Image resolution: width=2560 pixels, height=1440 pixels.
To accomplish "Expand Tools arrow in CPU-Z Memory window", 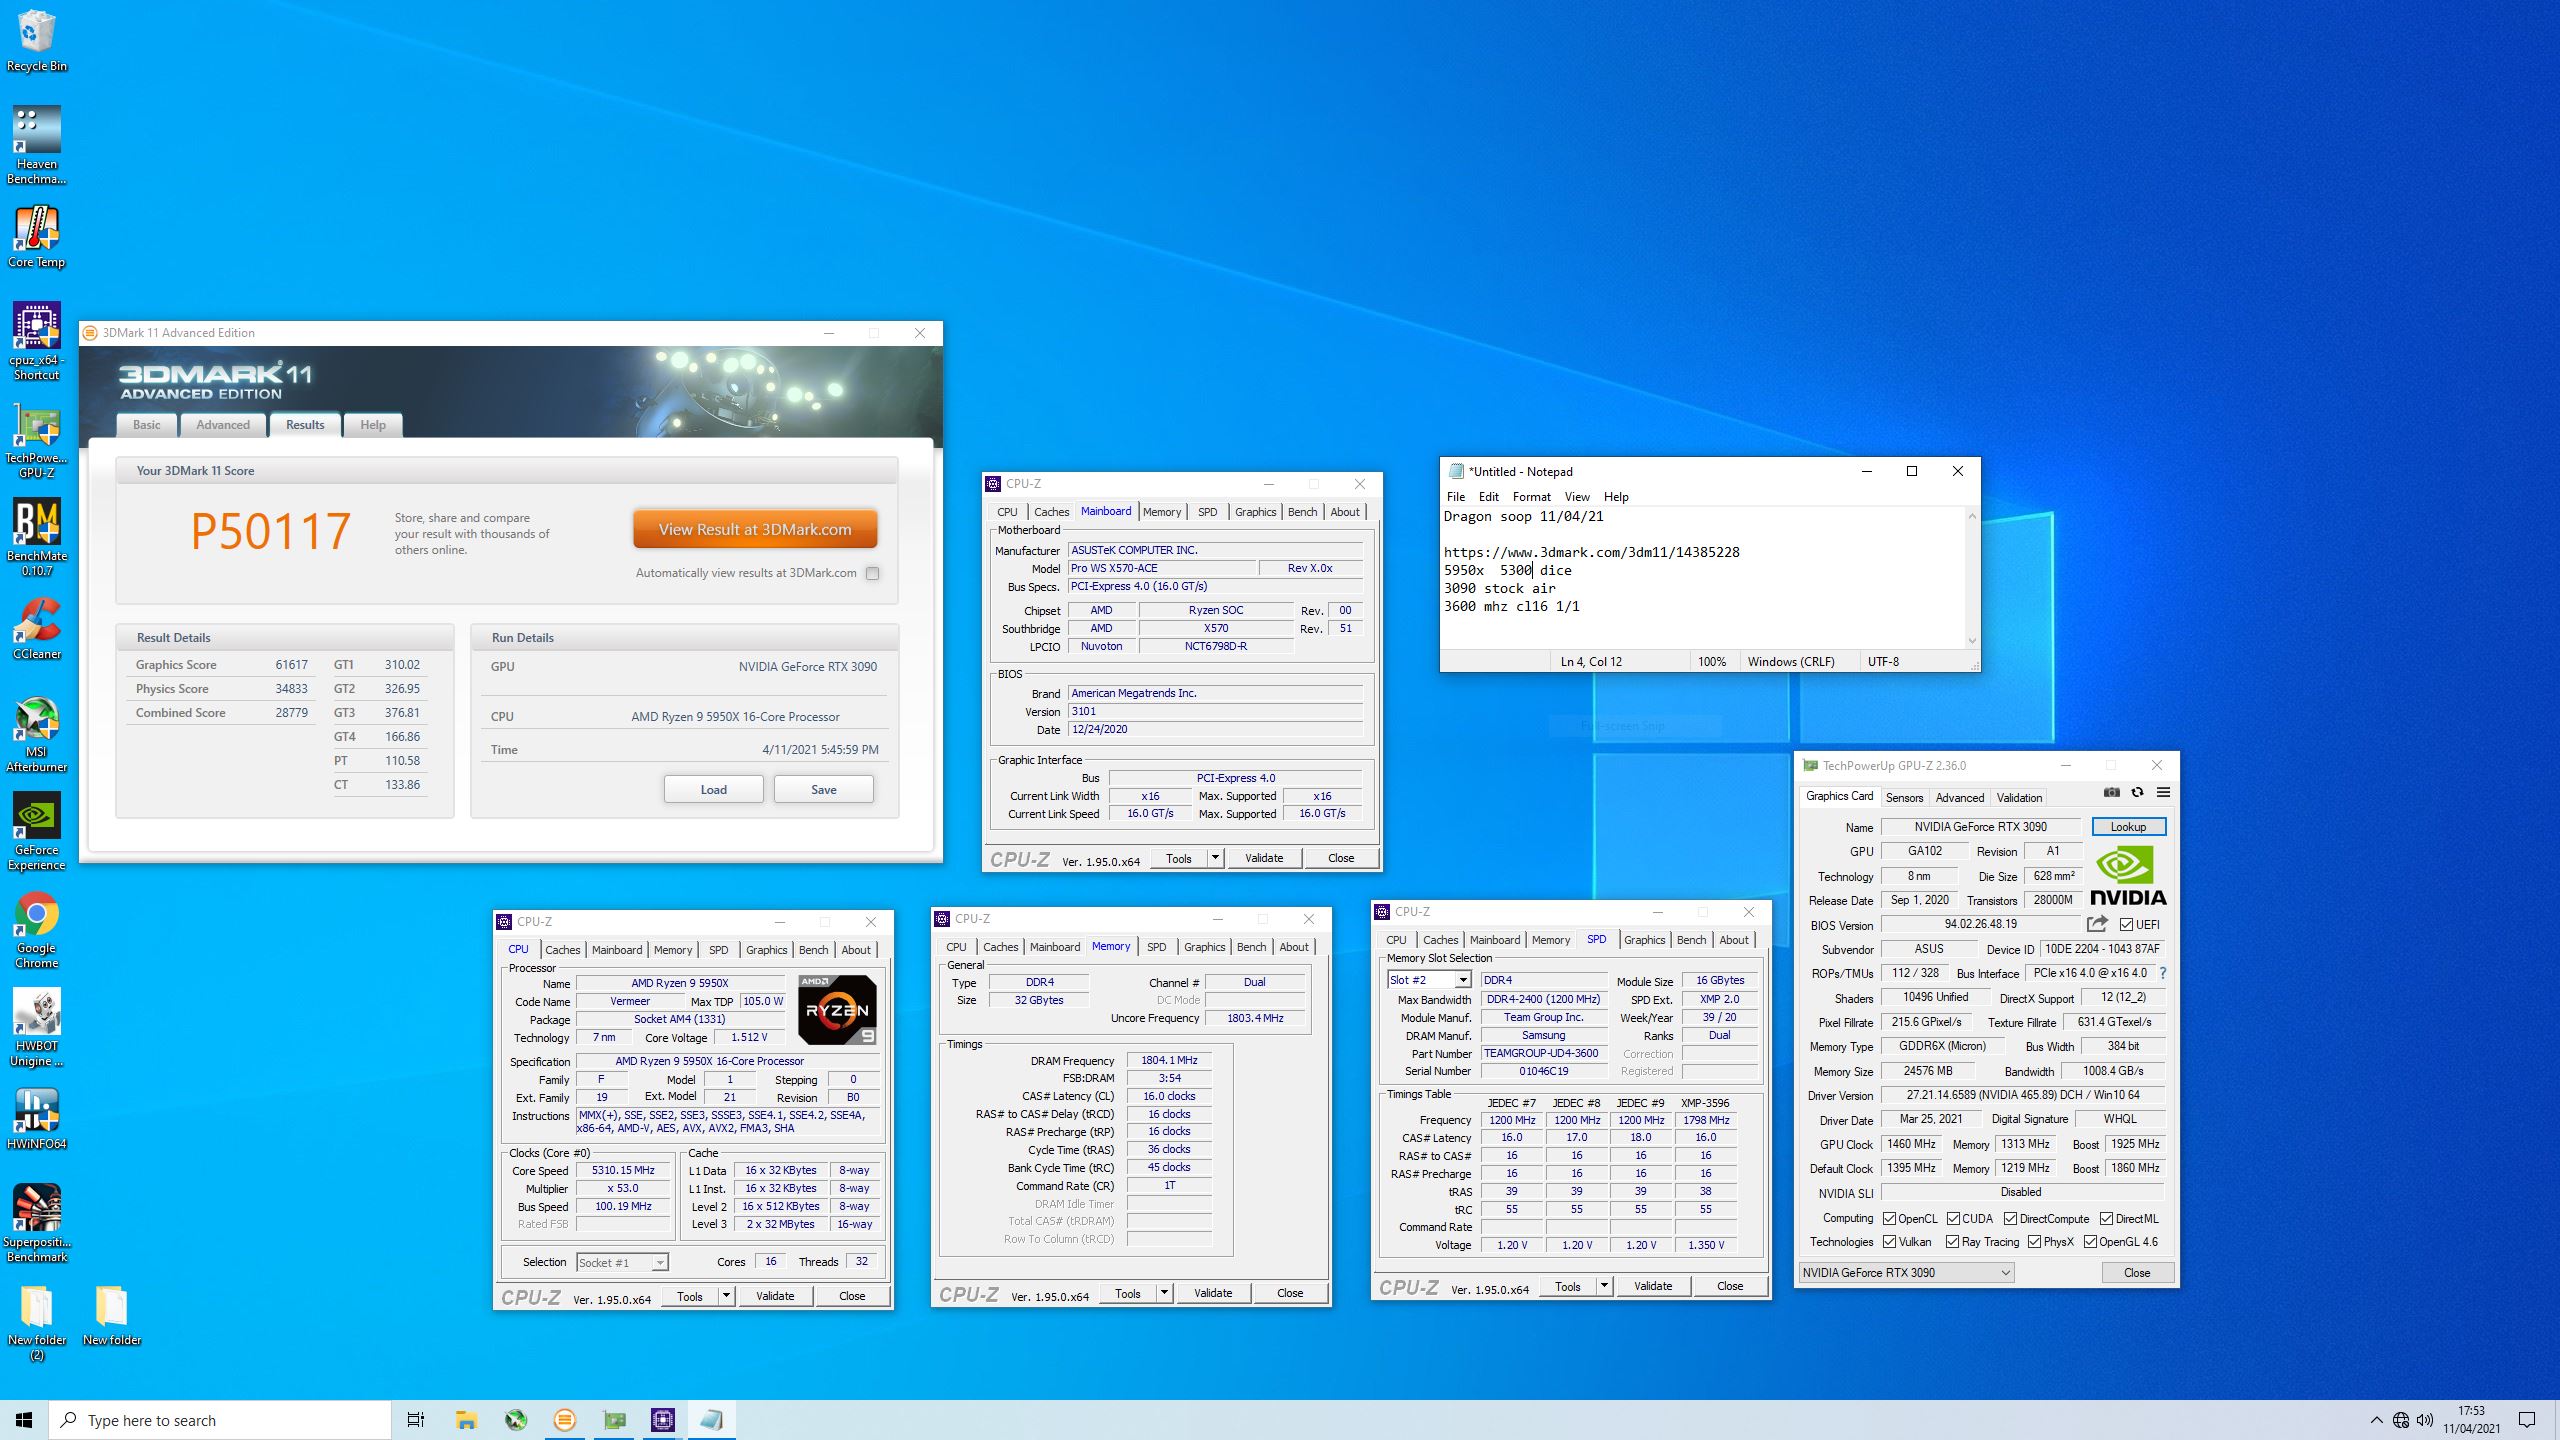I will pyautogui.click(x=1164, y=1293).
